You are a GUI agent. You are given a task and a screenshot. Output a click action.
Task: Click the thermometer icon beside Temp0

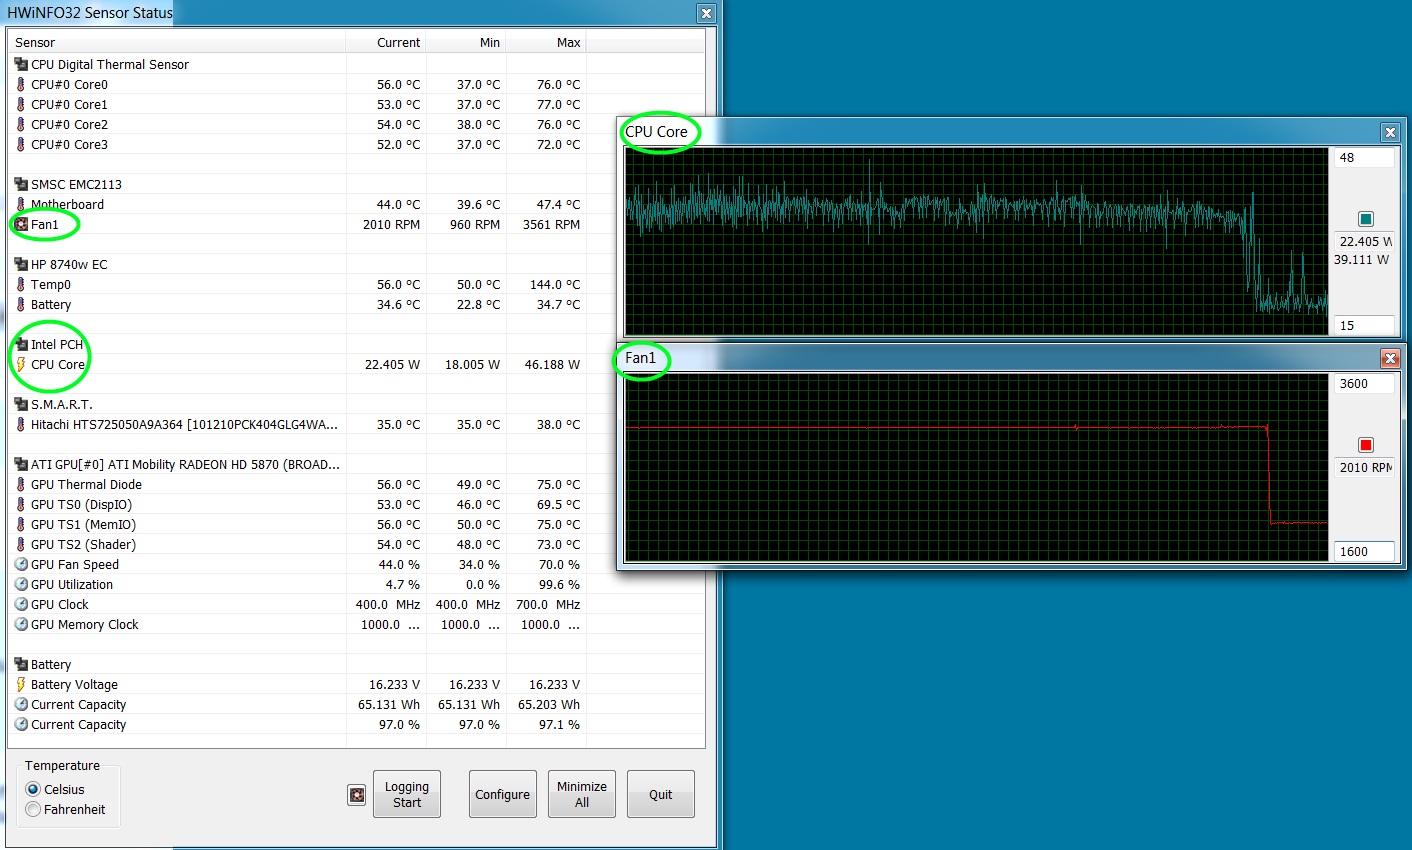point(21,284)
